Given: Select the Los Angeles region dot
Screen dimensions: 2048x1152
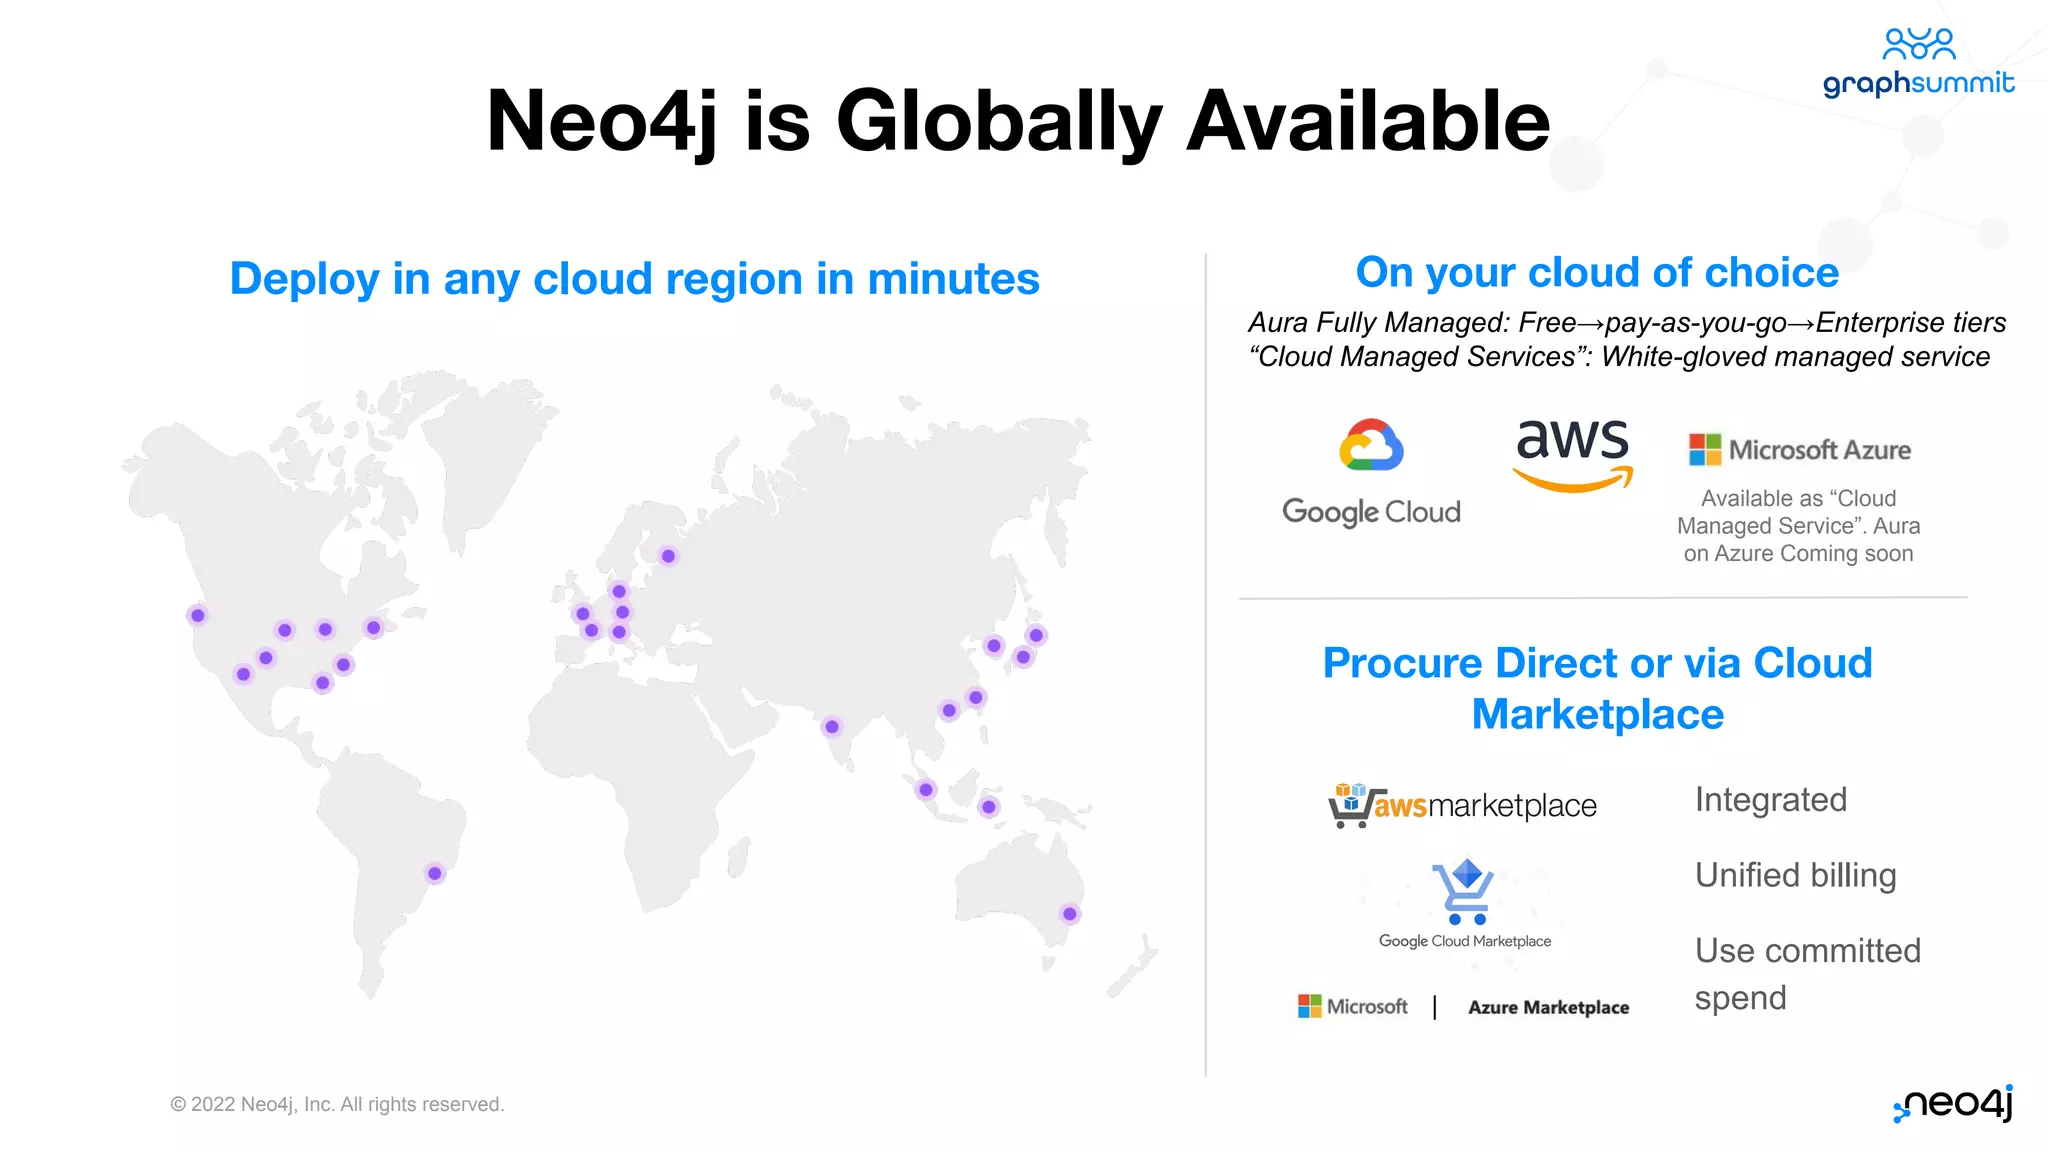Looking at the screenshot, I should click(243, 674).
